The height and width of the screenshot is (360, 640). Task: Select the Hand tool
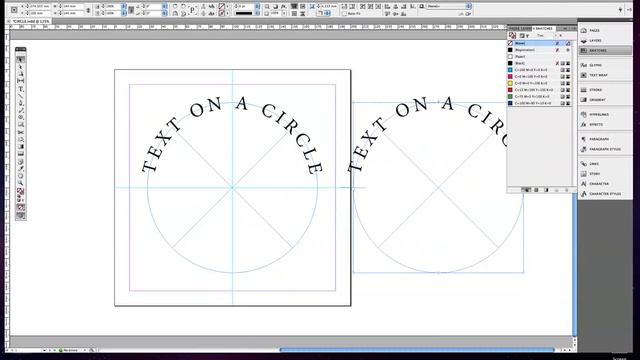(x=20, y=176)
